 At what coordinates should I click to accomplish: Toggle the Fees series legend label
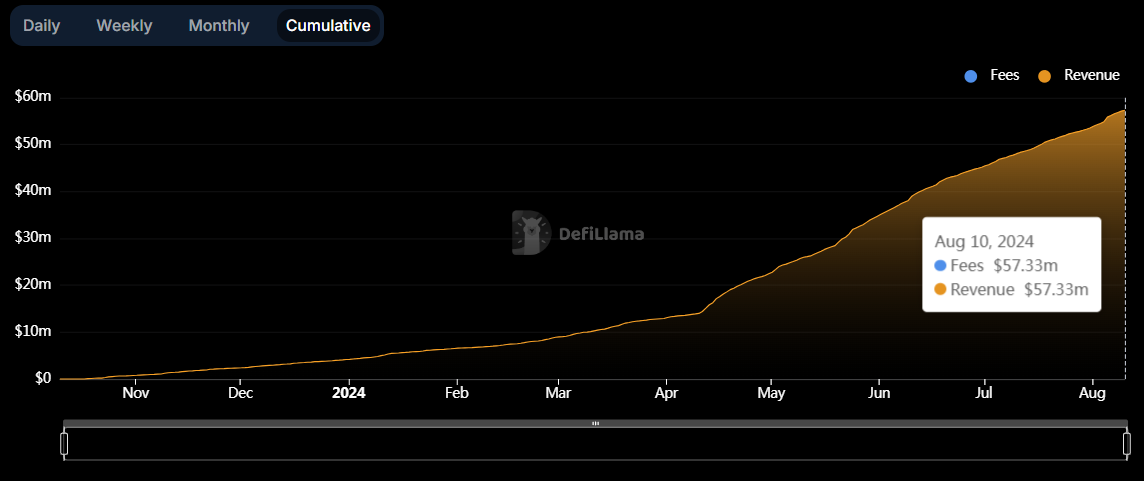[x=1004, y=76]
